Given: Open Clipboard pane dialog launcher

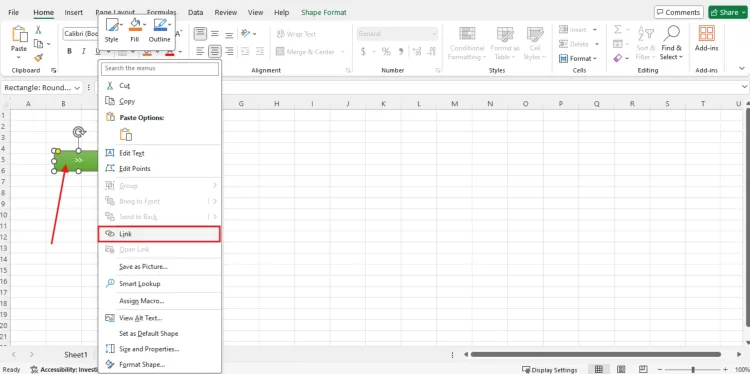Looking at the screenshot, I should click(x=54, y=70).
